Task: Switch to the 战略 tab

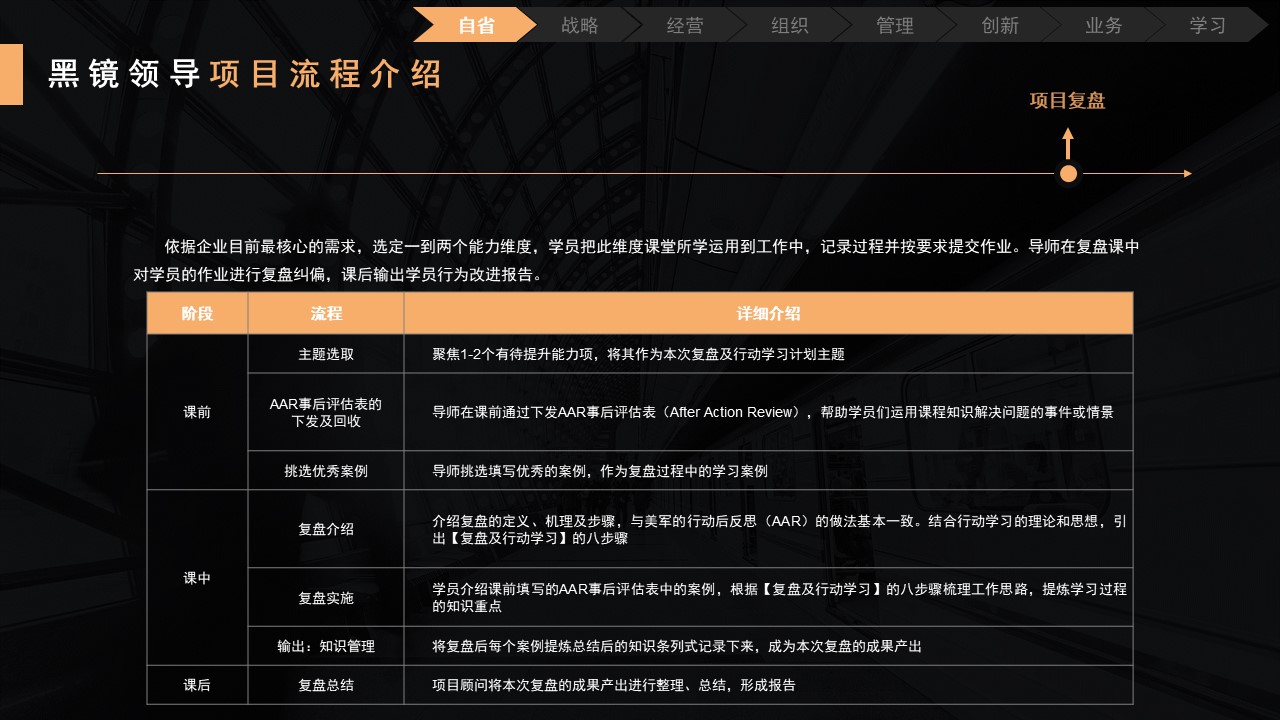Action: pyautogui.click(x=580, y=25)
